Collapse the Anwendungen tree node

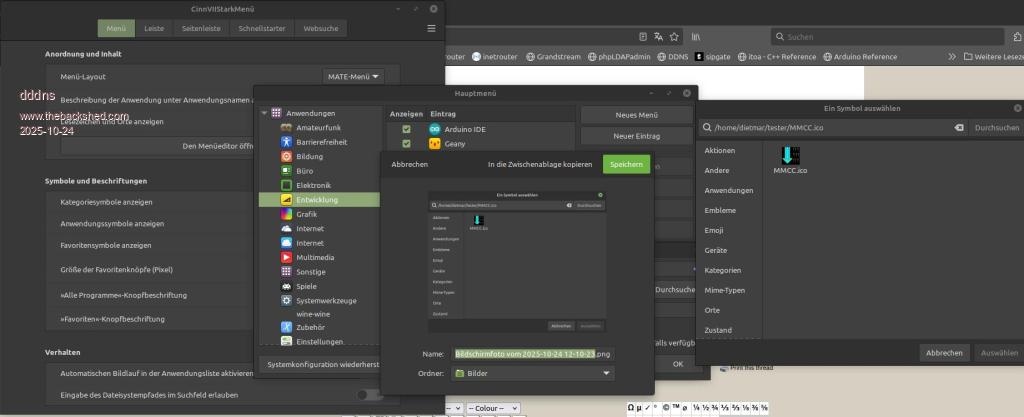[x=265, y=113]
